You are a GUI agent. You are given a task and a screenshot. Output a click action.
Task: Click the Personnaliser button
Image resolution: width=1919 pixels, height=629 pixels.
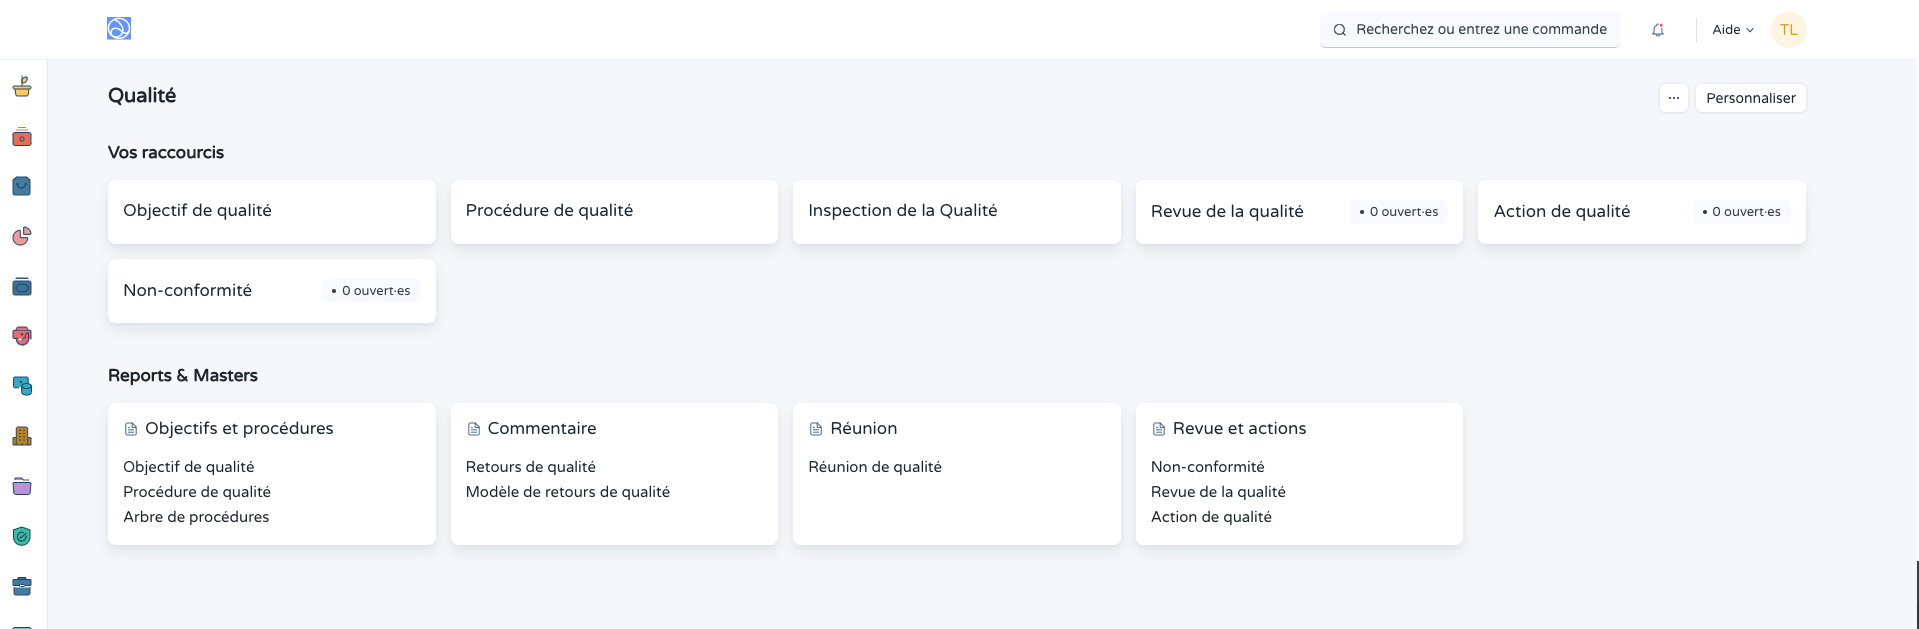[x=1749, y=97]
